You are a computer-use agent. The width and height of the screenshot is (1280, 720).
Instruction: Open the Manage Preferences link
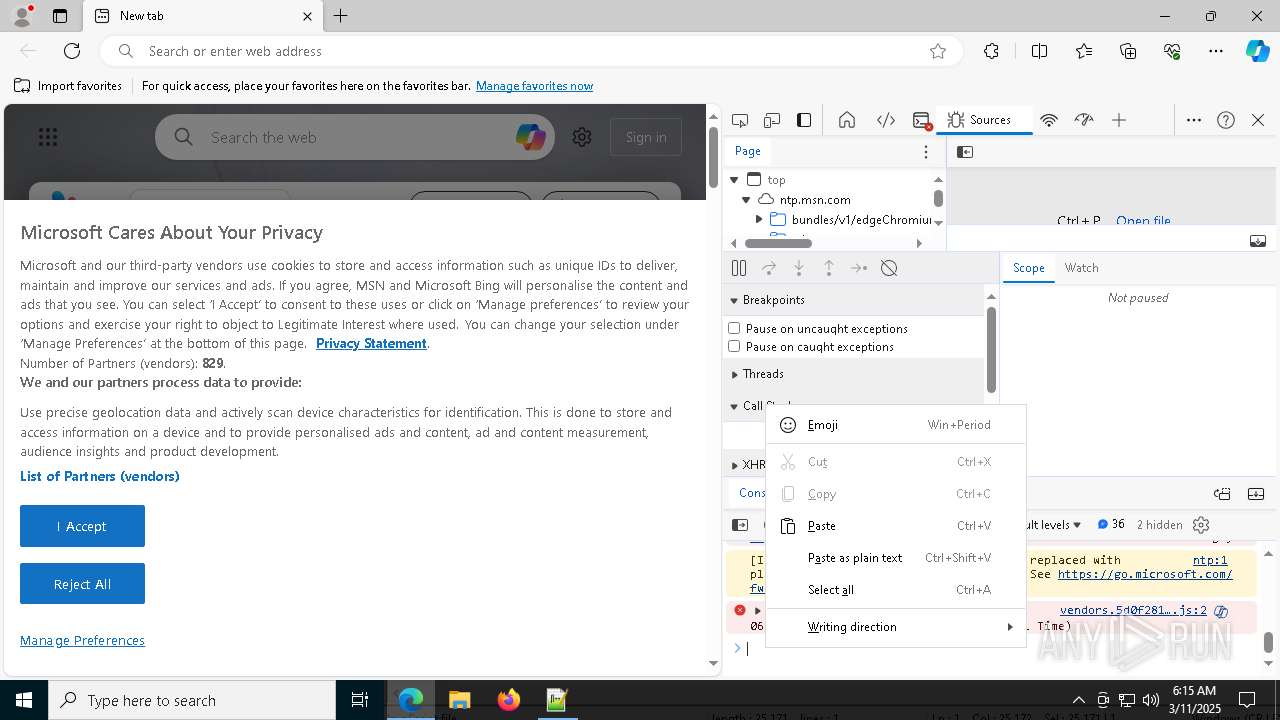[82, 640]
